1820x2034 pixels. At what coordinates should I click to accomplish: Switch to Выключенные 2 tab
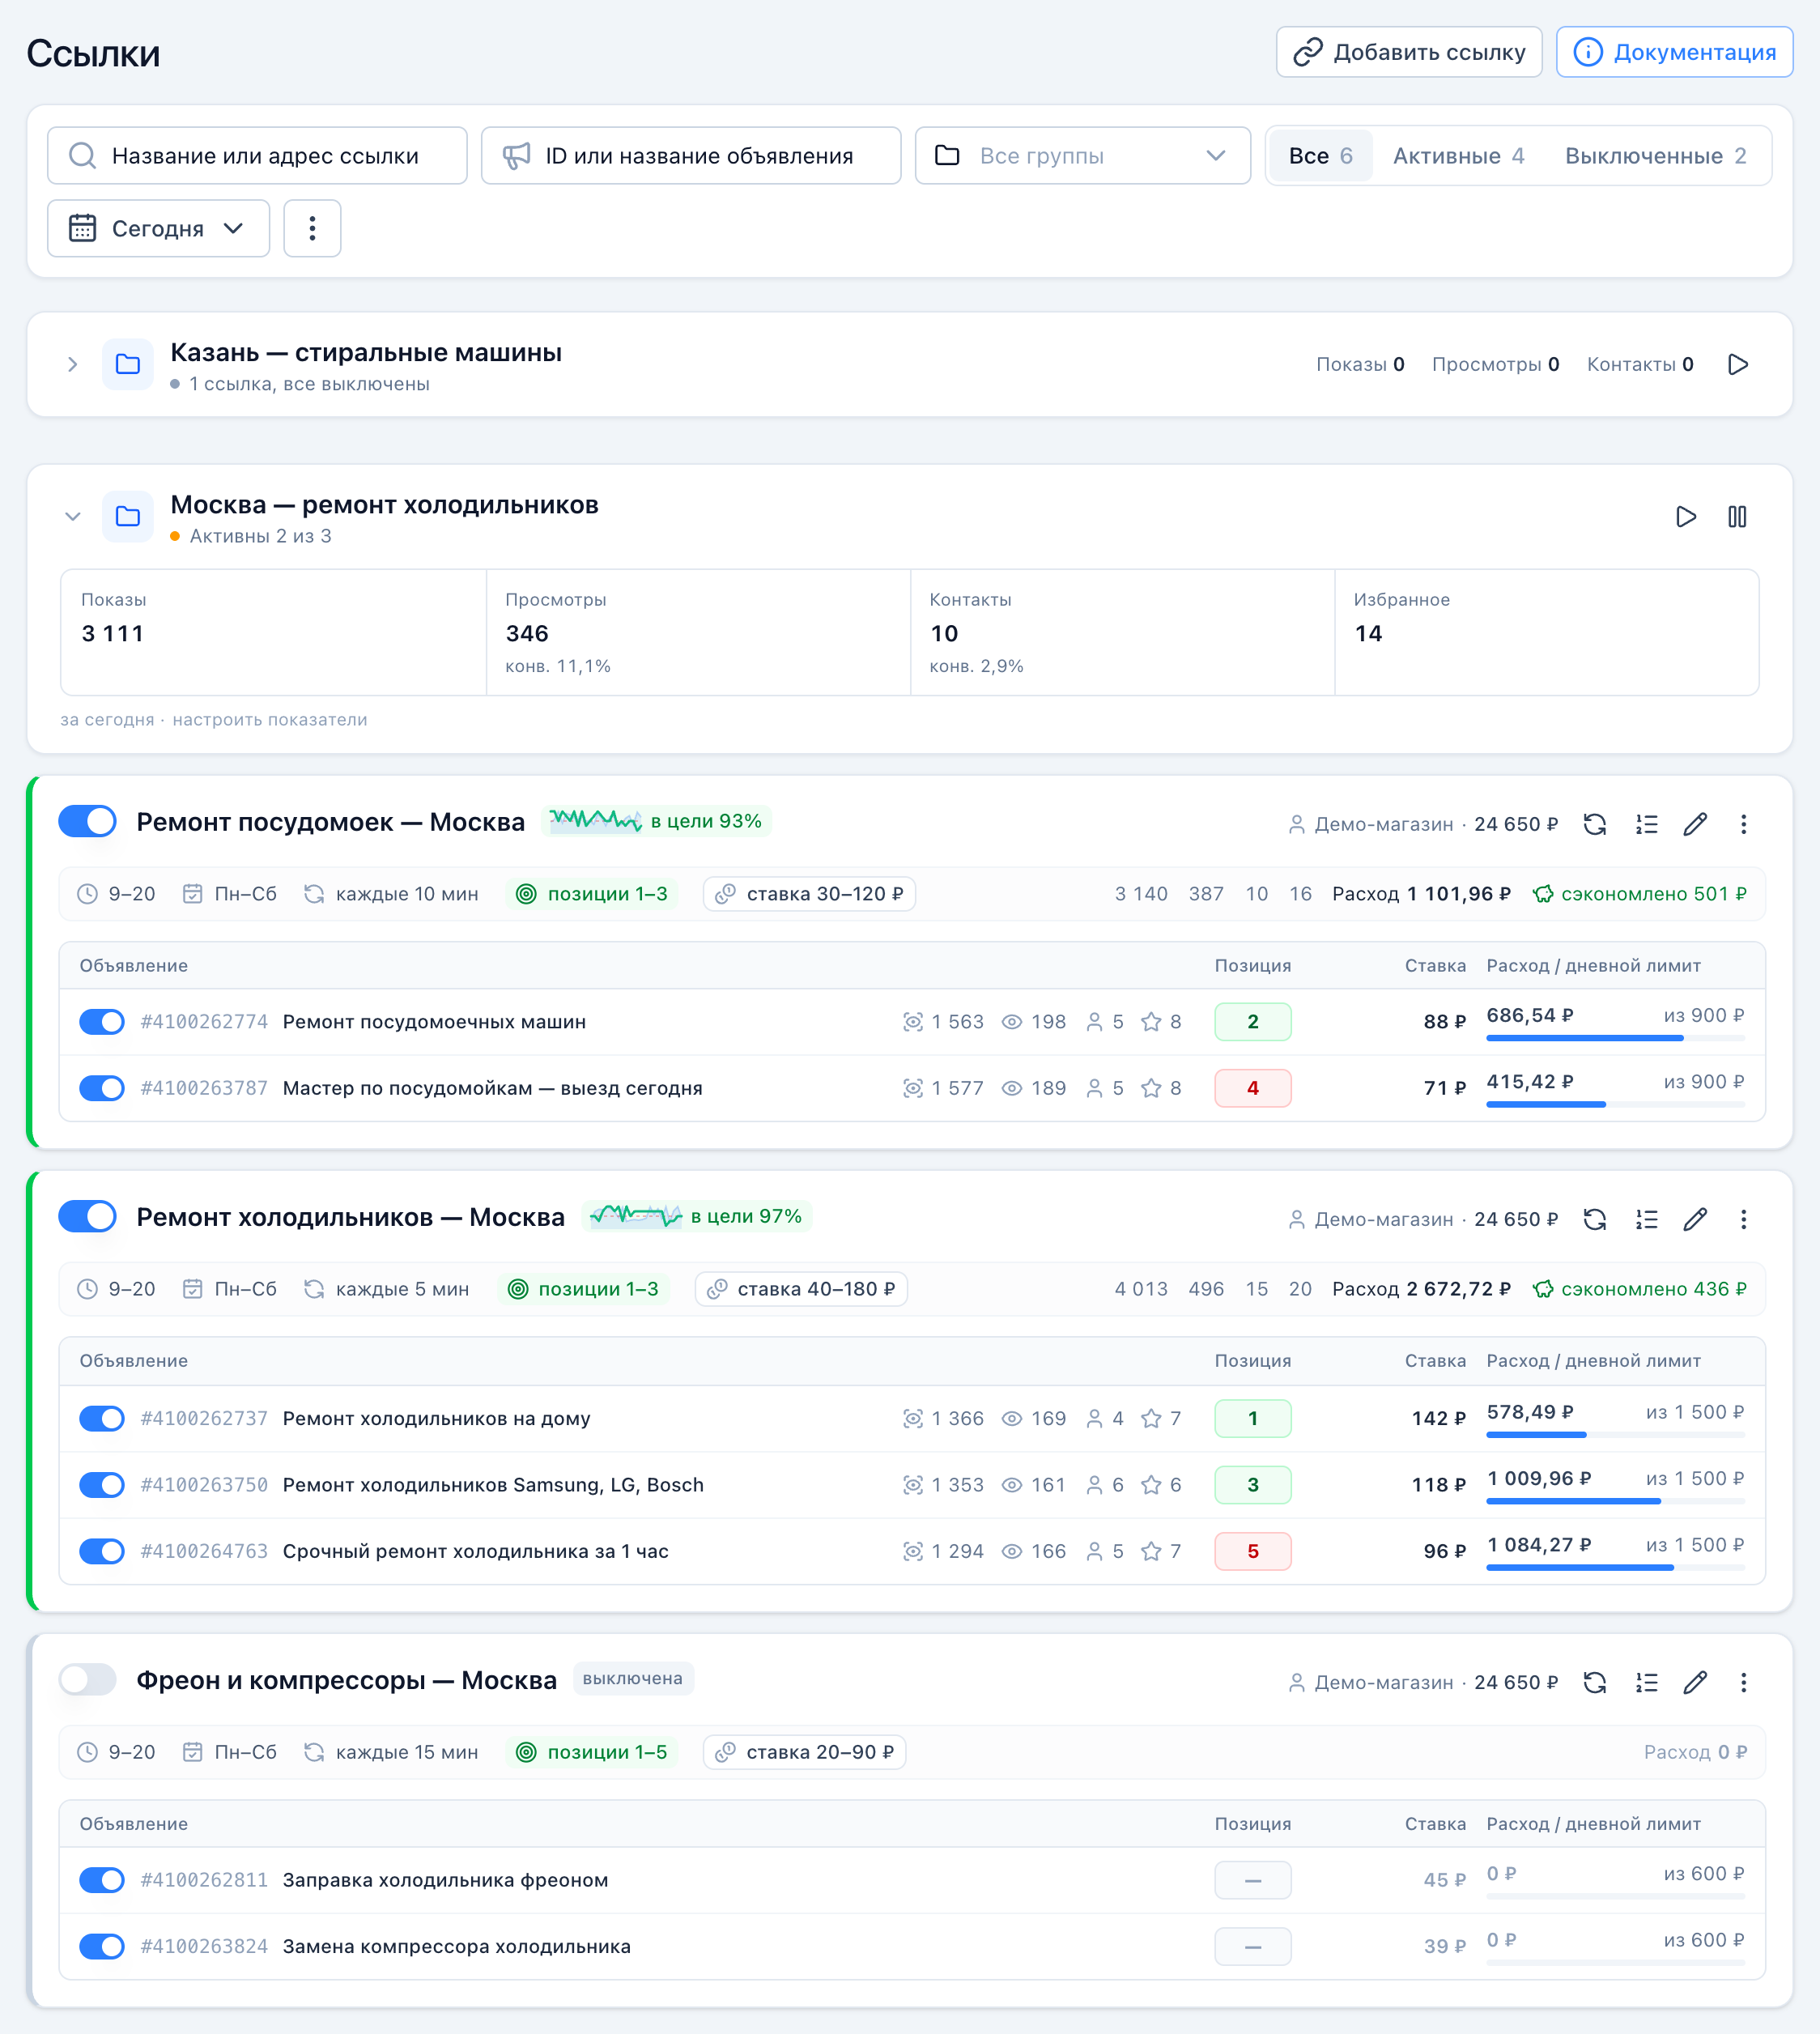coord(1655,156)
